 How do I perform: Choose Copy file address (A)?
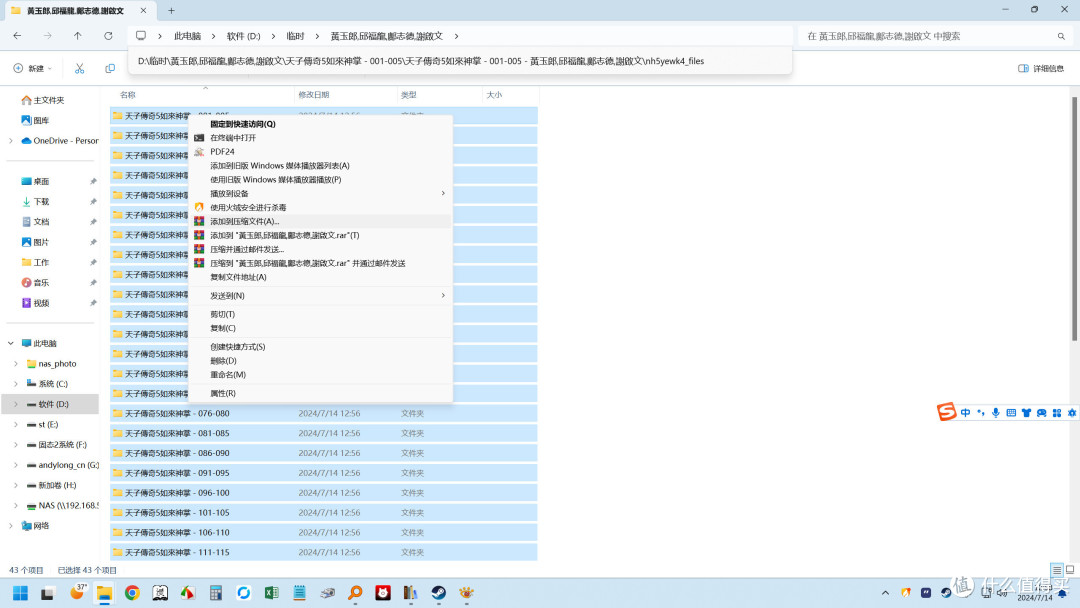pos(320,277)
